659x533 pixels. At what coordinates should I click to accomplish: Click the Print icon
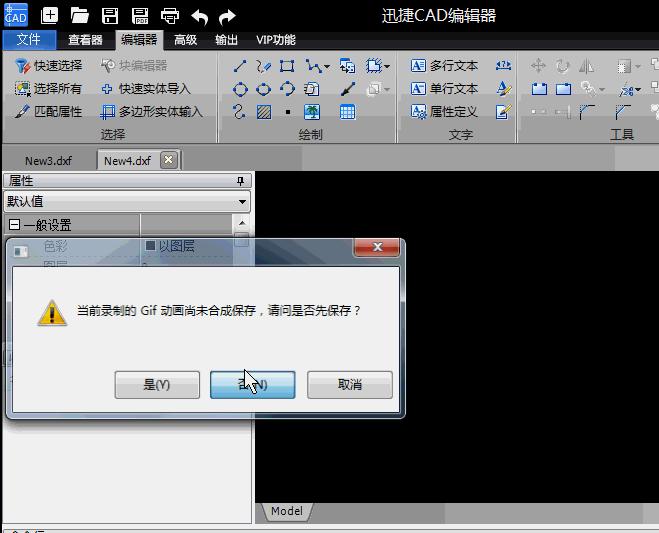tap(170, 16)
